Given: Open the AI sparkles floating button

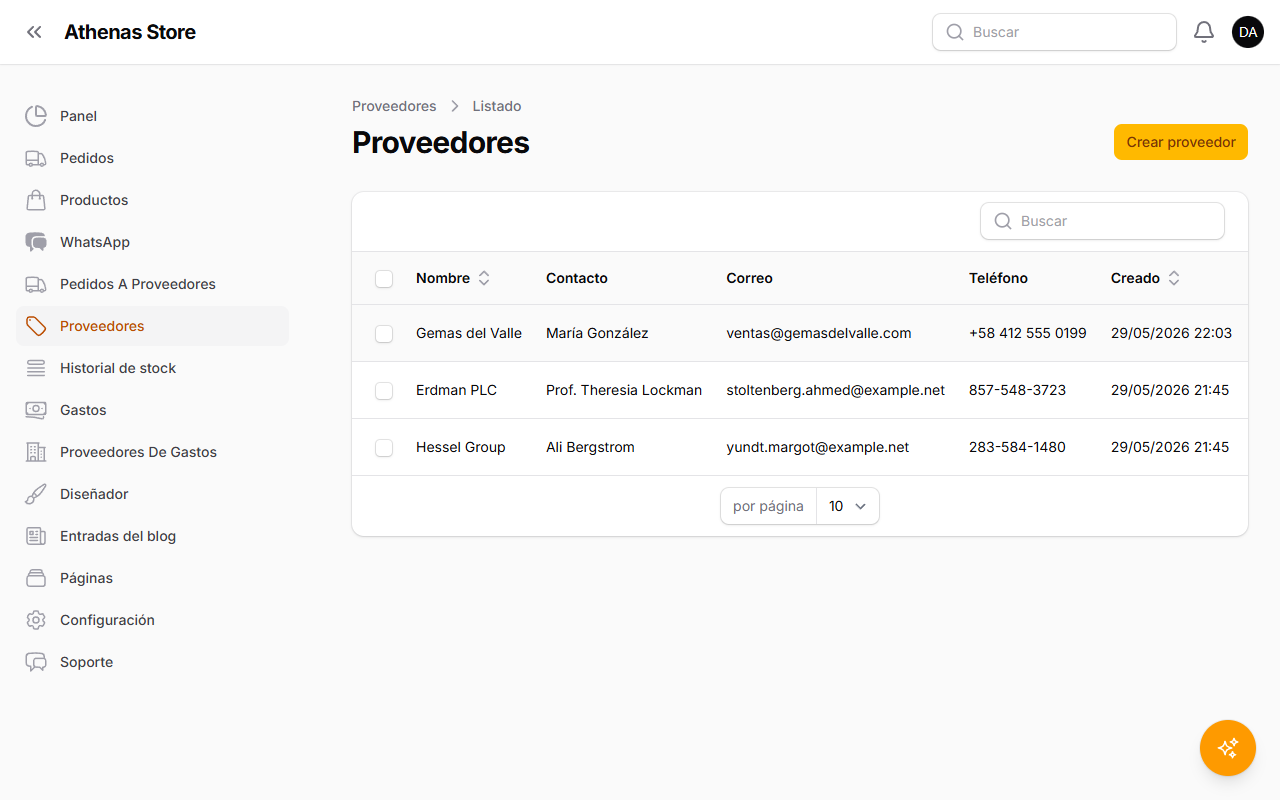Looking at the screenshot, I should point(1228,748).
